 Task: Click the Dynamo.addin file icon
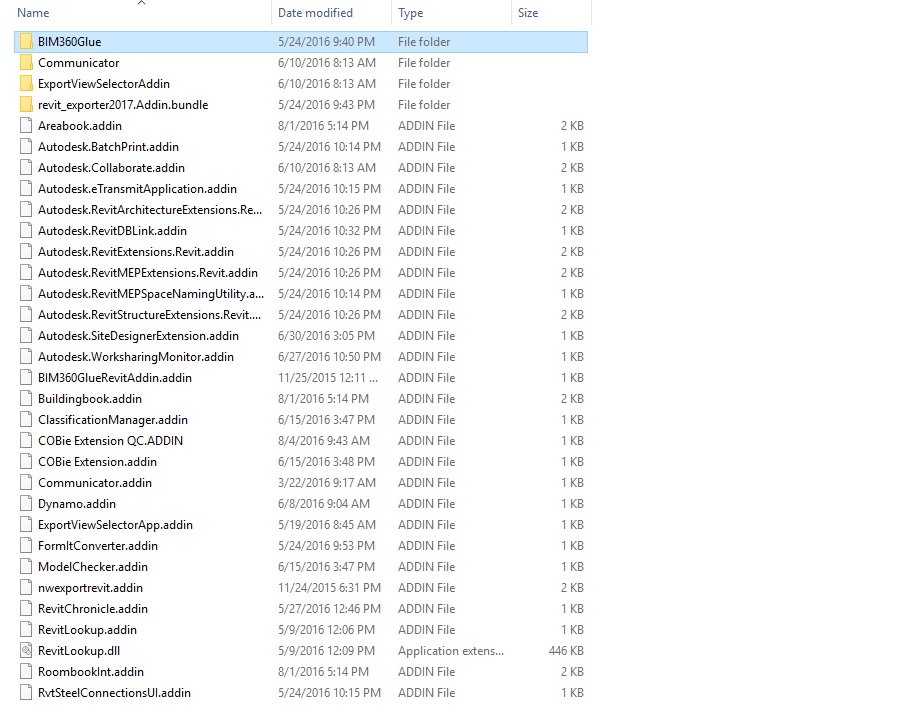tap(26, 504)
